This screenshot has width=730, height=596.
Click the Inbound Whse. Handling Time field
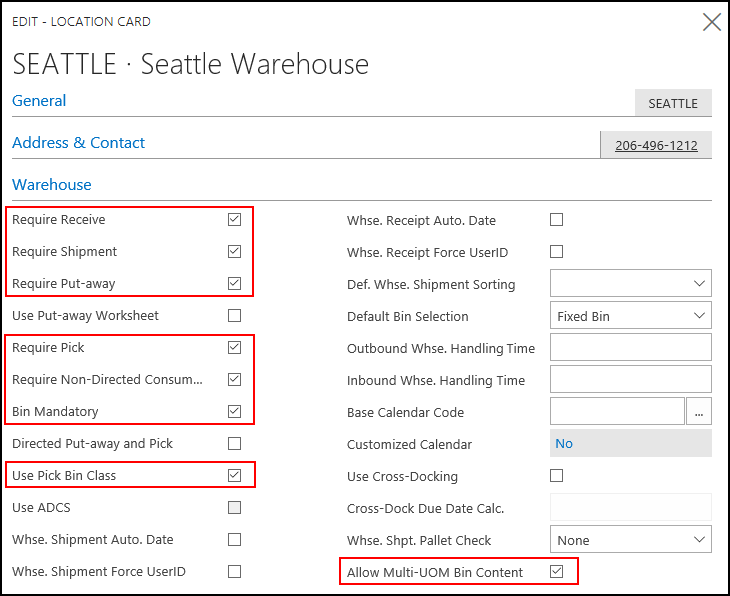[631, 380]
